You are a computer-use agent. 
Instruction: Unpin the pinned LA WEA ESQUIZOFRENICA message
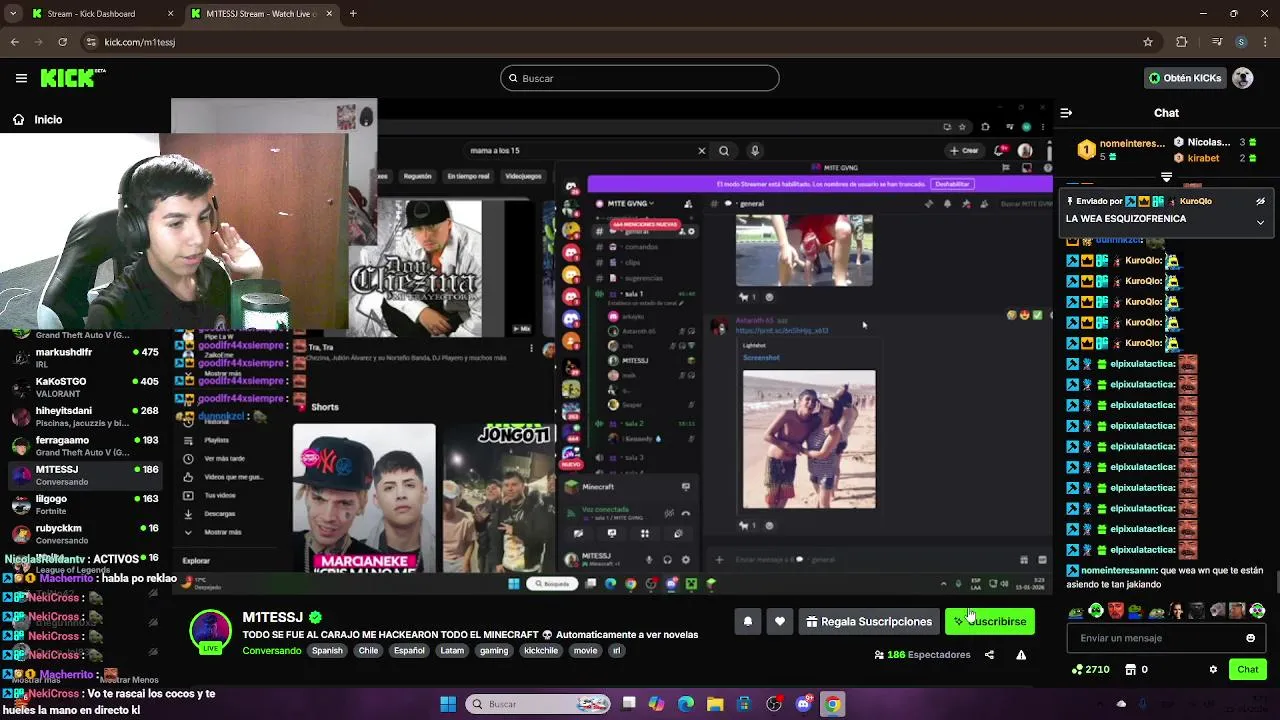click(1260, 201)
